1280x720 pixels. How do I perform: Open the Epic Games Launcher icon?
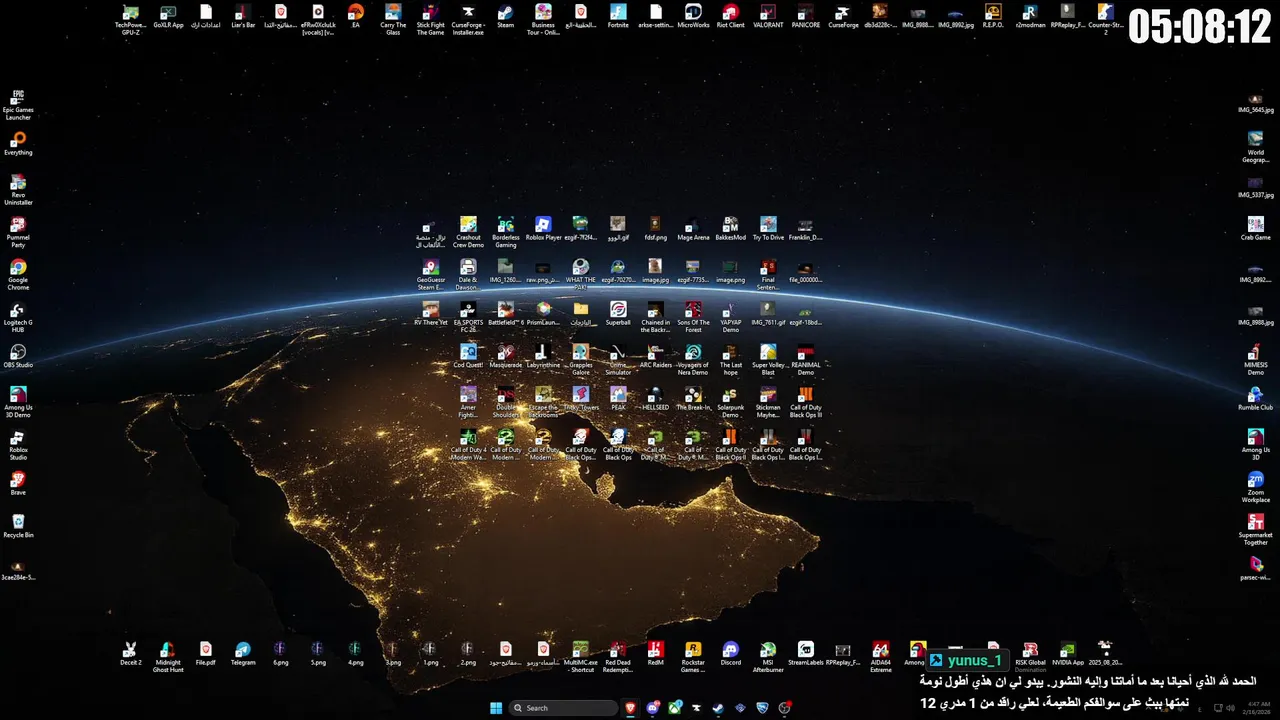pos(18,105)
